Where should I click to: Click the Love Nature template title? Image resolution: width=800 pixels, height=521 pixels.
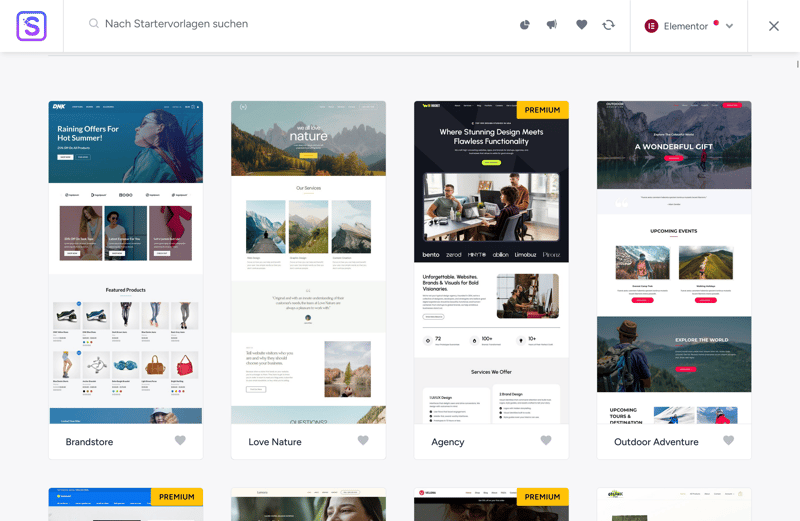tap(275, 442)
